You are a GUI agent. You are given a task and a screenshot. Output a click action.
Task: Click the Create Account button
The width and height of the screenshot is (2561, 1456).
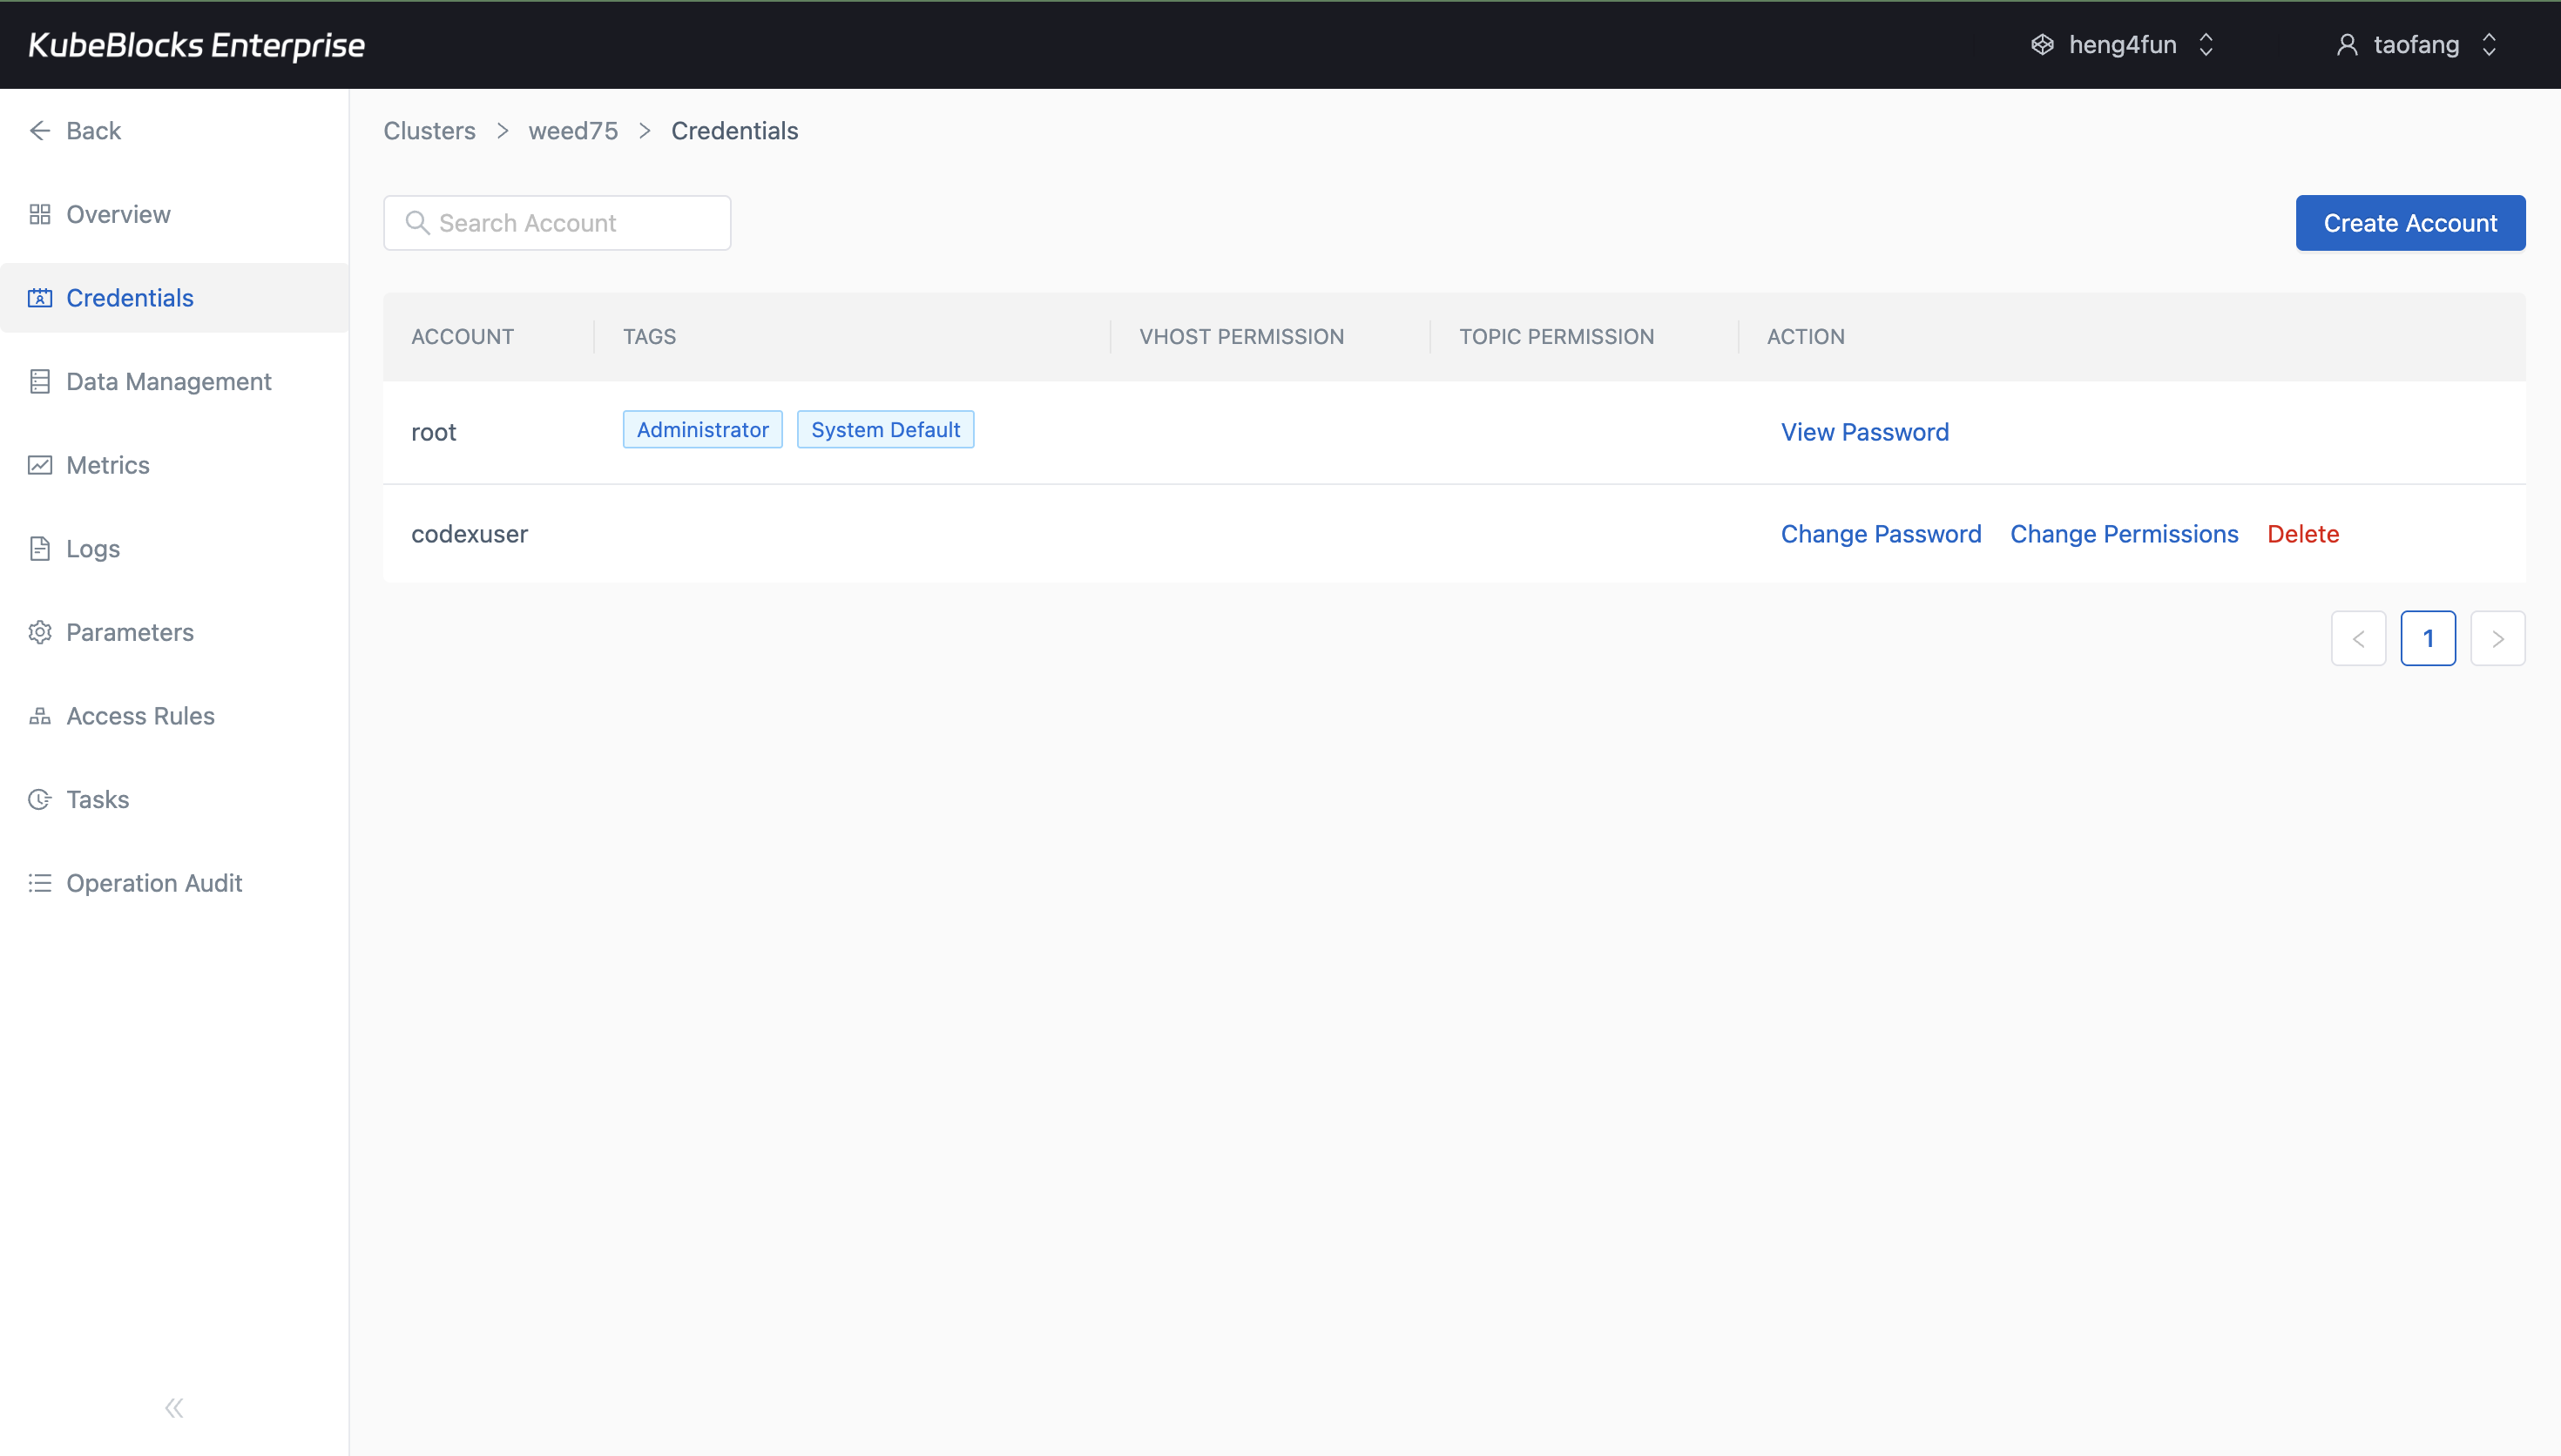click(x=2410, y=222)
